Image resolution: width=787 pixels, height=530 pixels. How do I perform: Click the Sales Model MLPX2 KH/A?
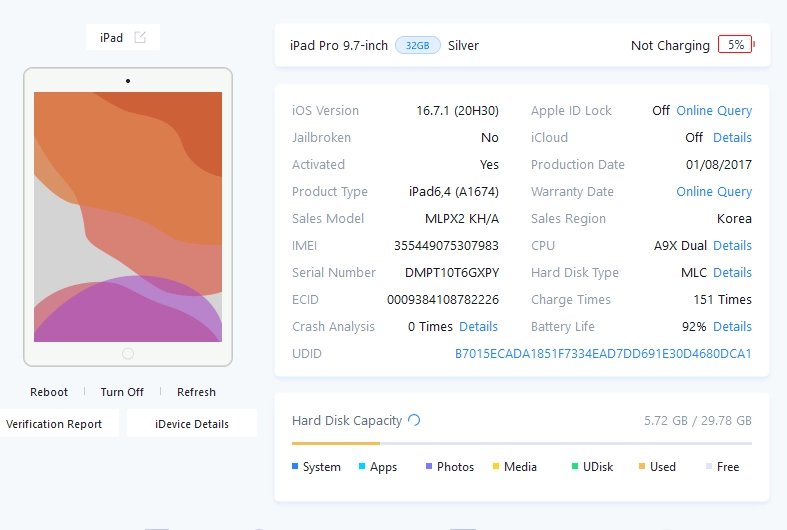click(x=462, y=219)
